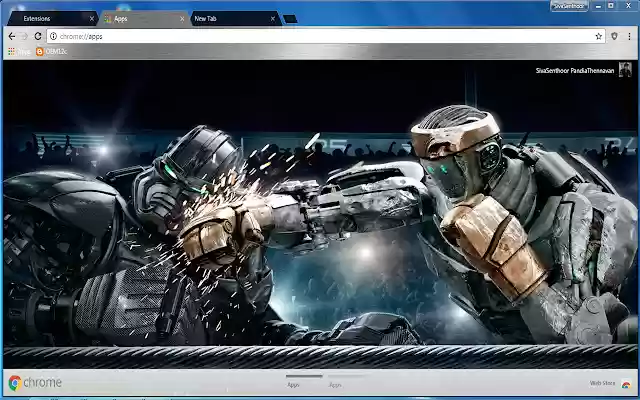Minimize the Chrome window

[598, 6]
